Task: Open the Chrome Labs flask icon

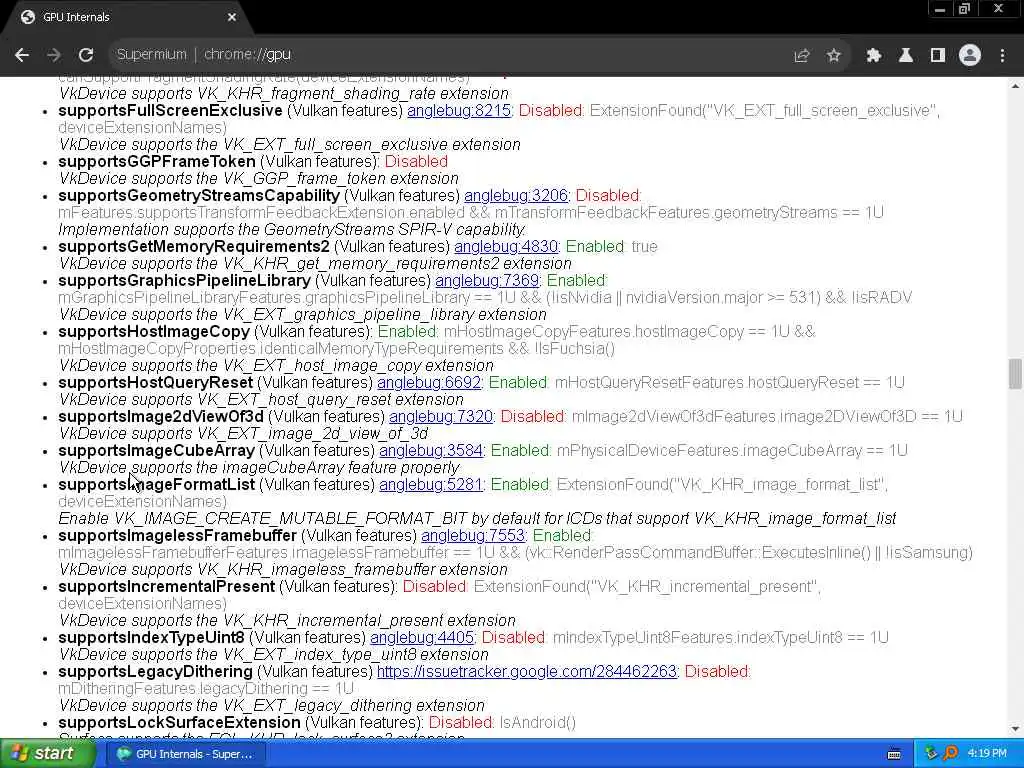Action: tap(906, 56)
